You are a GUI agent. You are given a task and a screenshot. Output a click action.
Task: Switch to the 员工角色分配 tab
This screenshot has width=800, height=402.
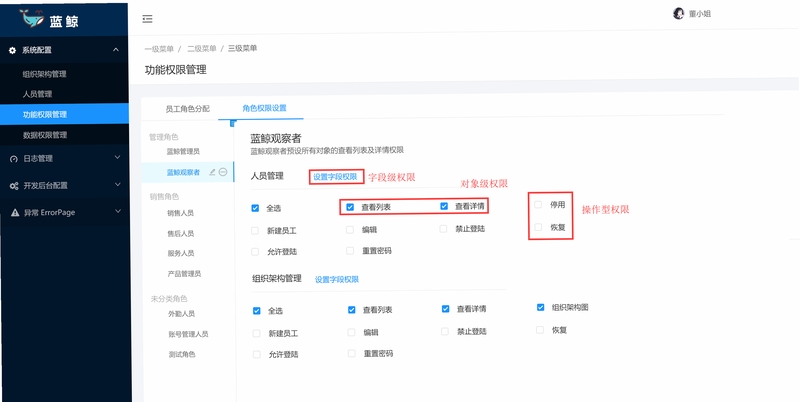(187, 109)
